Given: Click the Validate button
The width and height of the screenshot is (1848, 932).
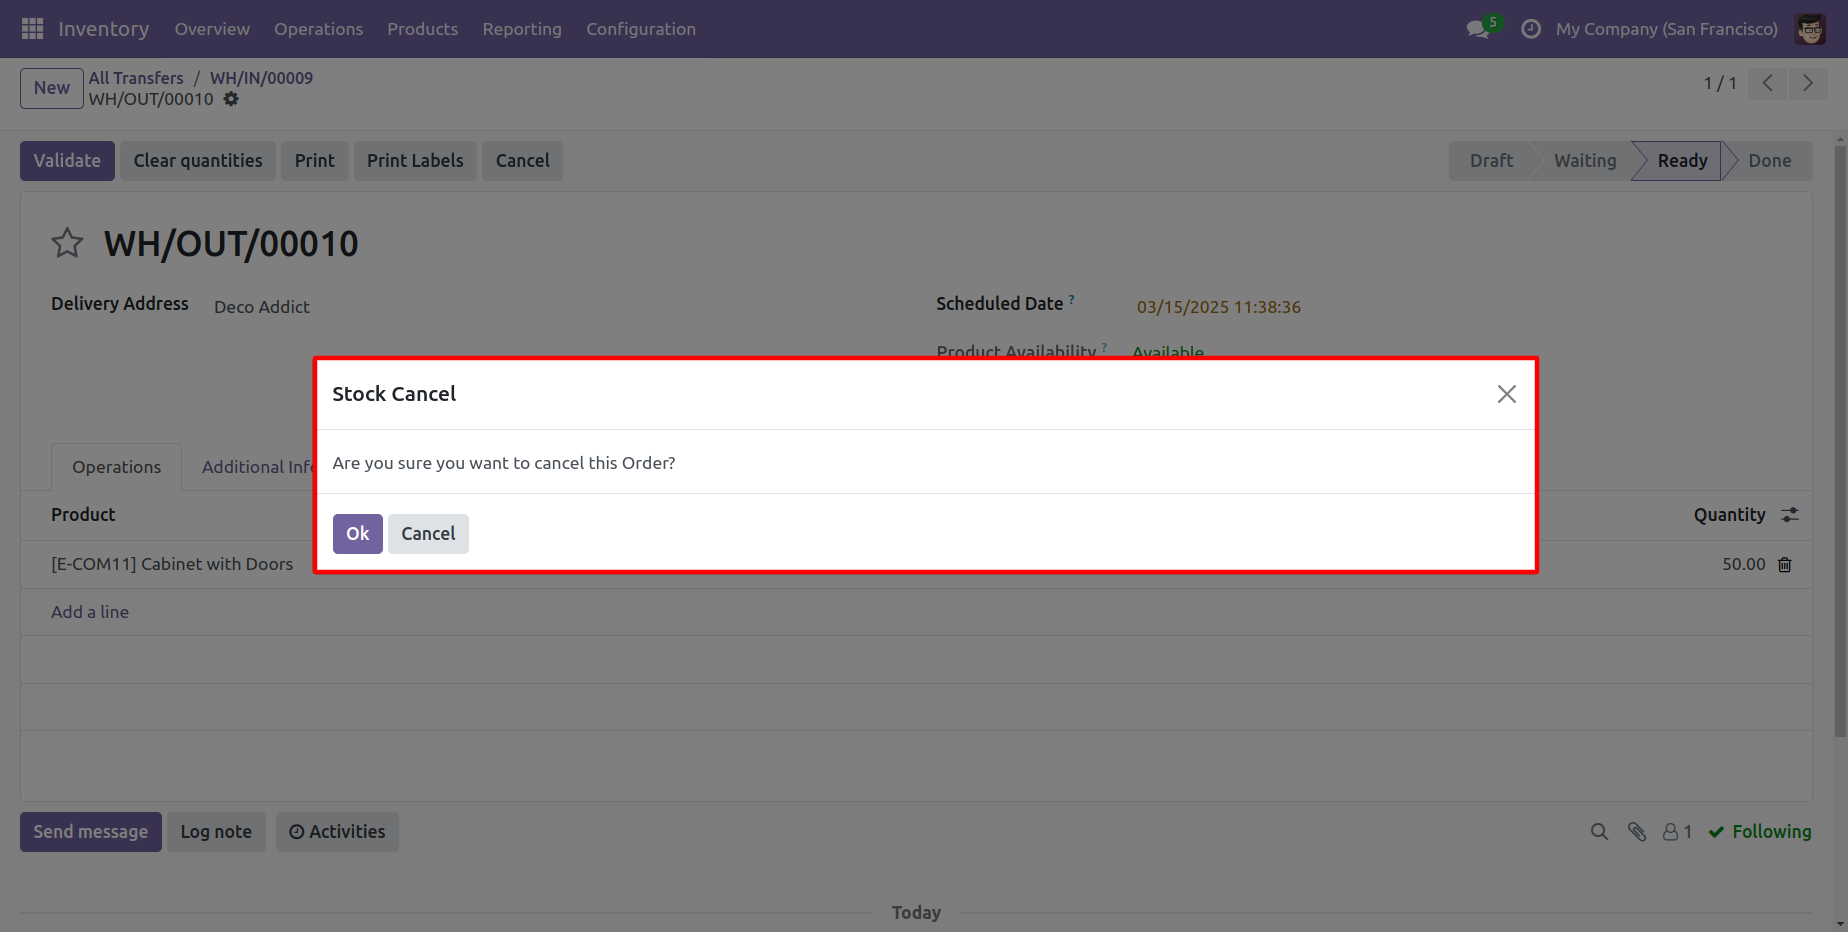Looking at the screenshot, I should tap(67, 161).
